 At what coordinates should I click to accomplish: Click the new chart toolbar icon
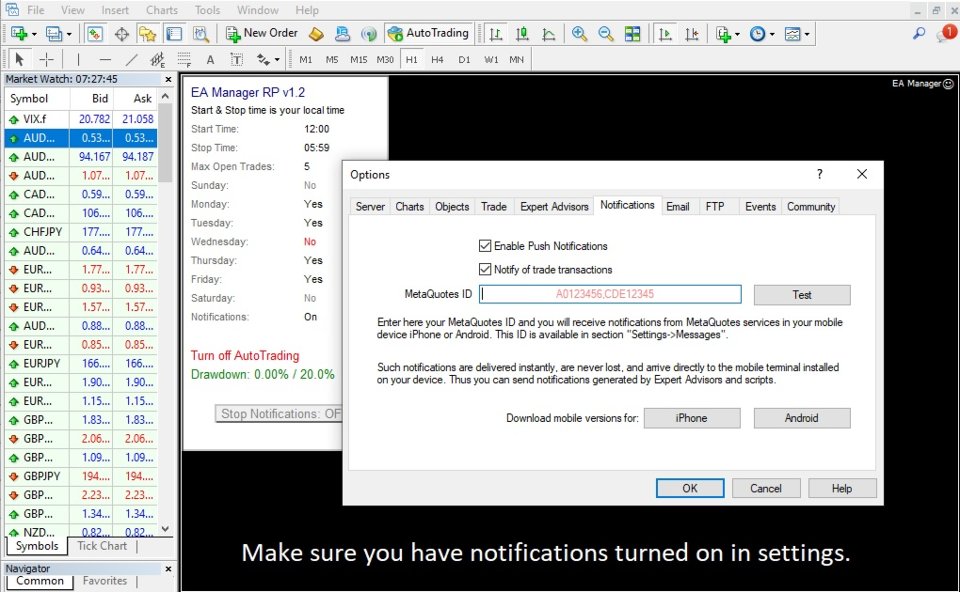(x=18, y=34)
